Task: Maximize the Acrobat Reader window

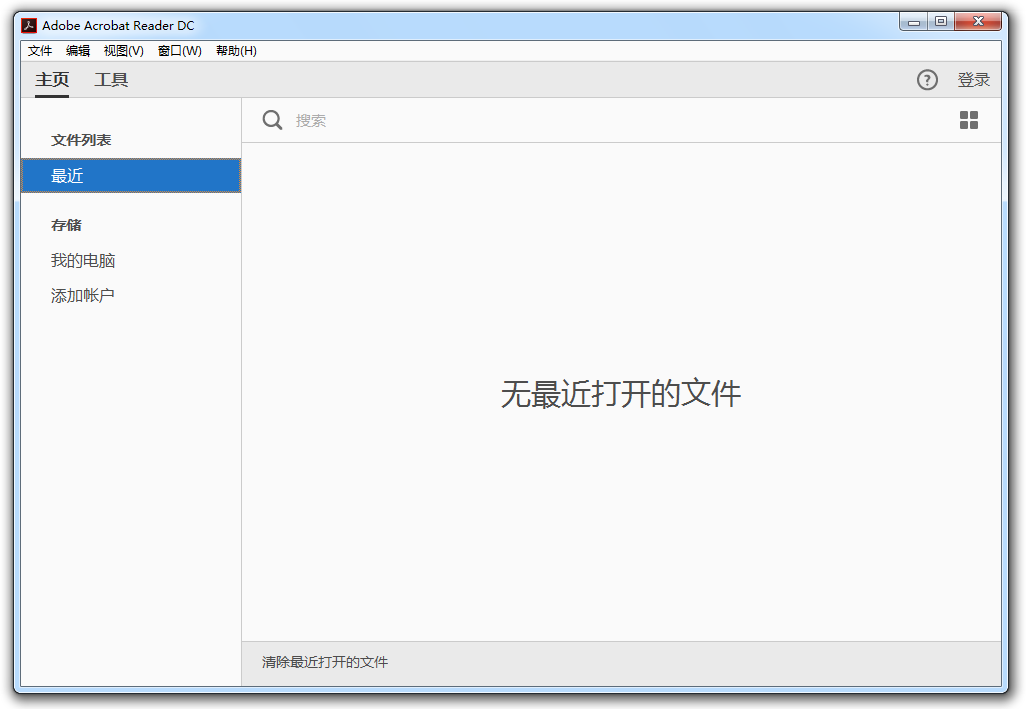Action: click(940, 22)
